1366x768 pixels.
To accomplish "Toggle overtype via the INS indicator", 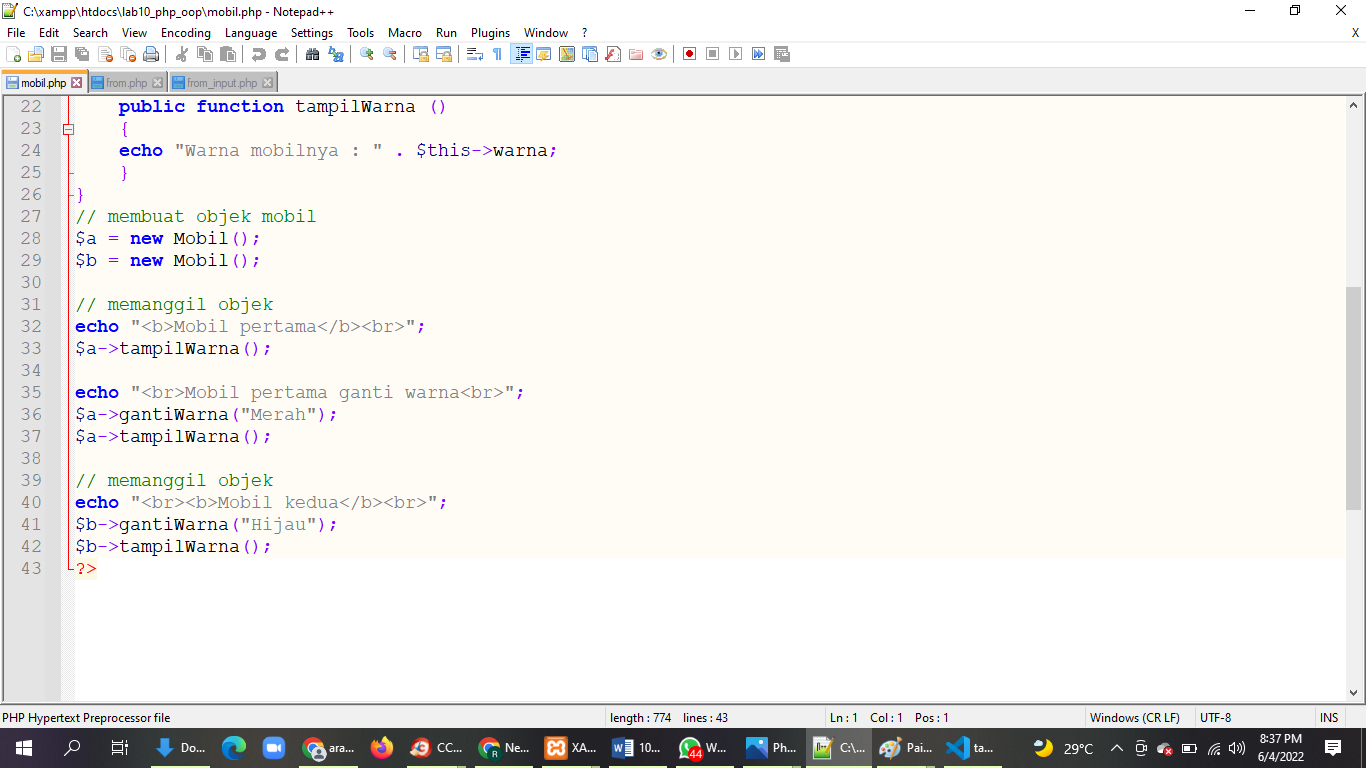I will coord(1329,717).
